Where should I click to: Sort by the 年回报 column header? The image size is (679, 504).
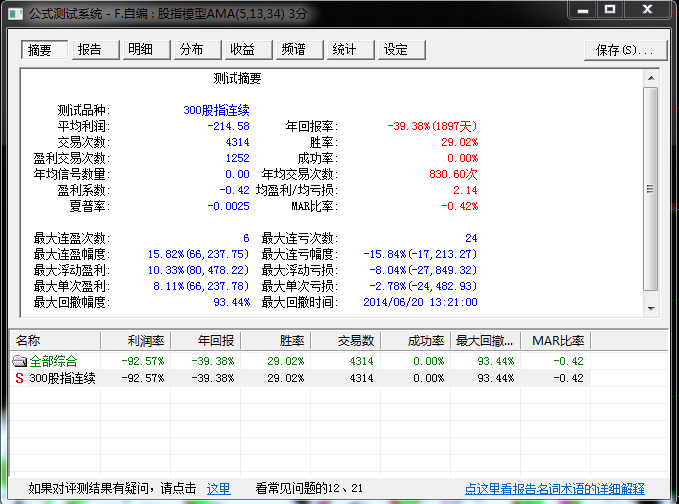pos(206,341)
